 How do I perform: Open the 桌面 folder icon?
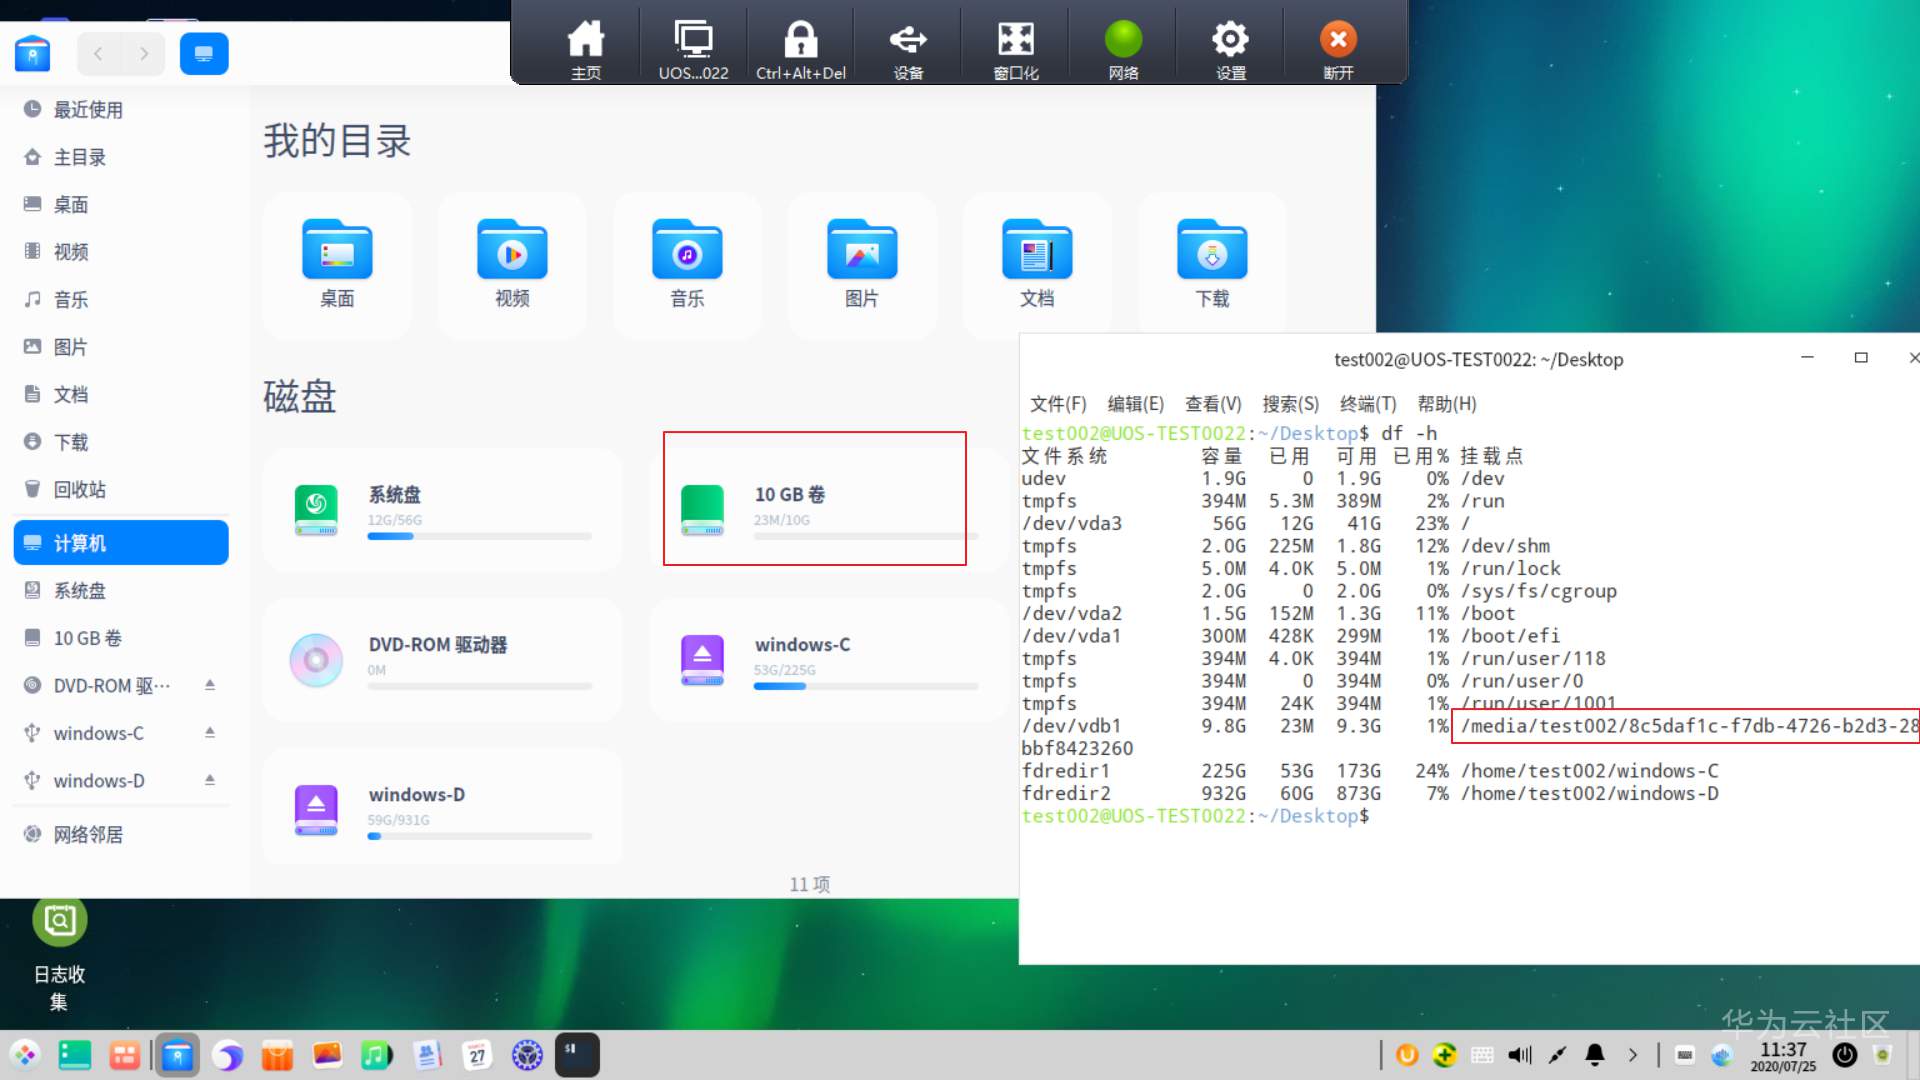pos(337,251)
